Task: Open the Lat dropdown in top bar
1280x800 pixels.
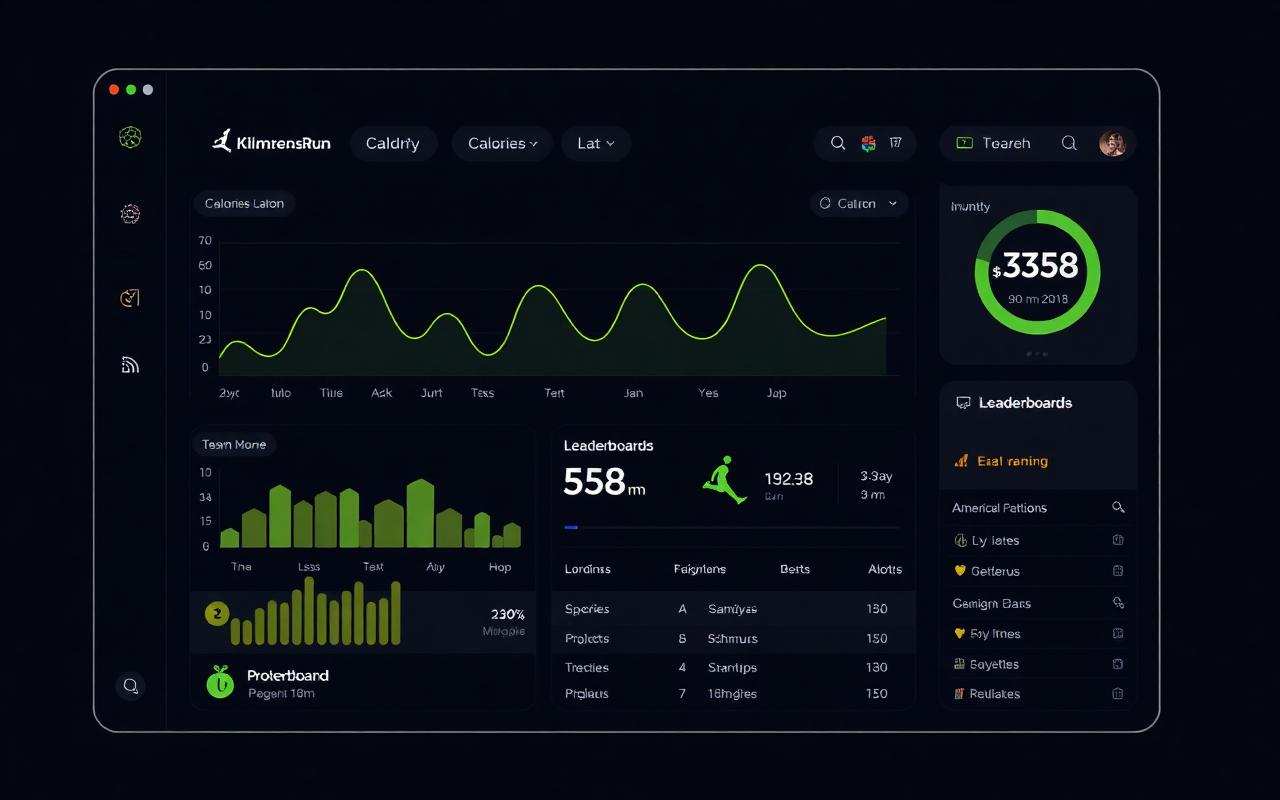Action: [596, 143]
